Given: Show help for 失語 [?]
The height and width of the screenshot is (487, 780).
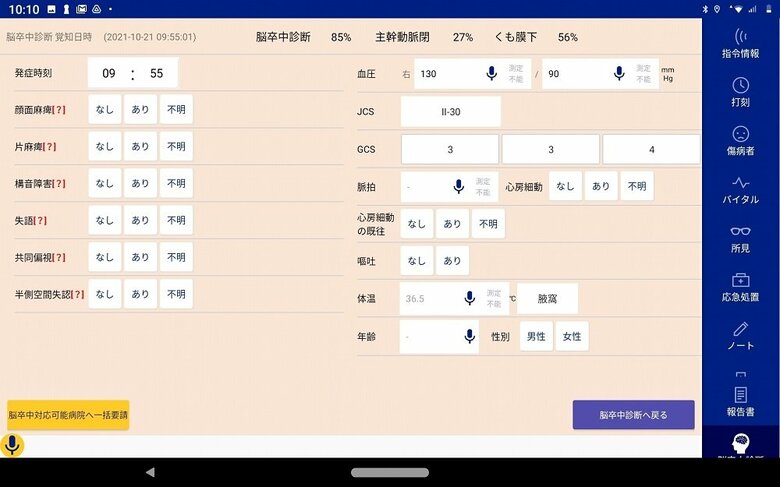Looking at the screenshot, I should point(40,220).
